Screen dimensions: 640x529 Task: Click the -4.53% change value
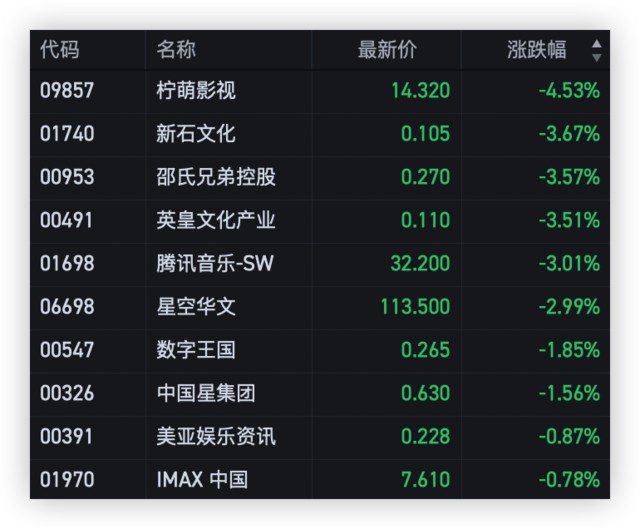[x=569, y=91]
